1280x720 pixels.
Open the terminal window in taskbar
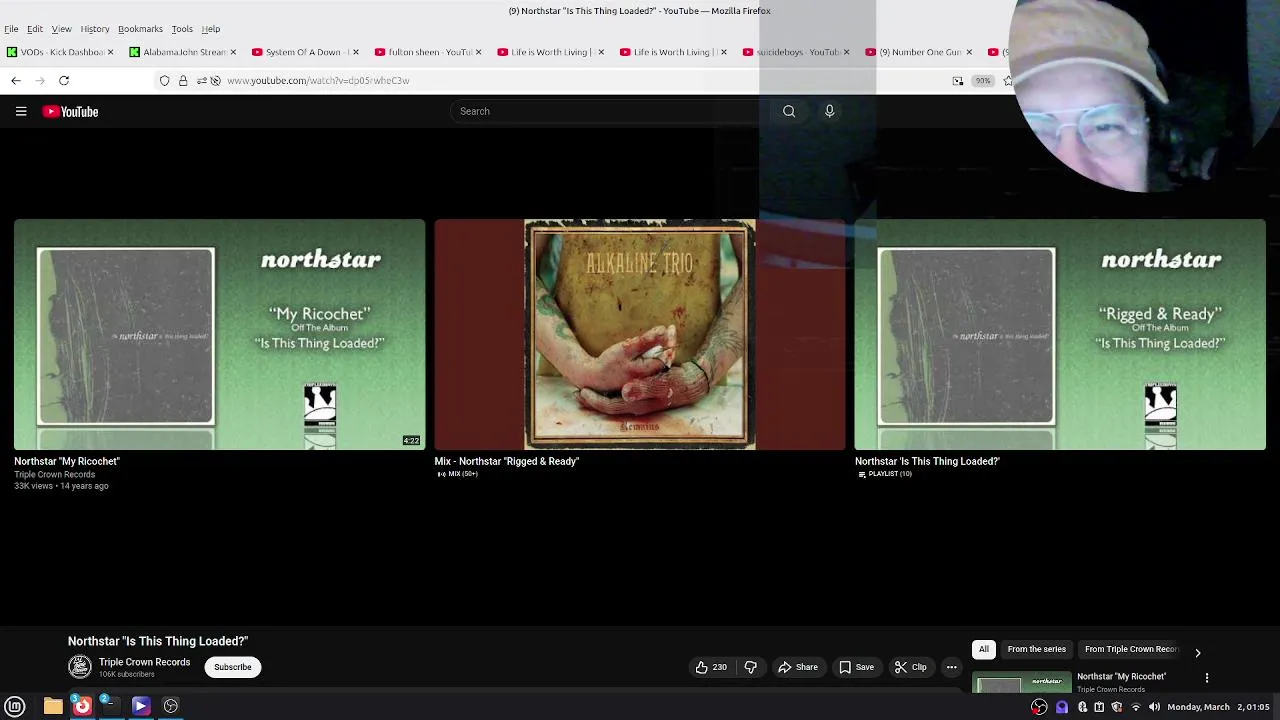pos(110,706)
